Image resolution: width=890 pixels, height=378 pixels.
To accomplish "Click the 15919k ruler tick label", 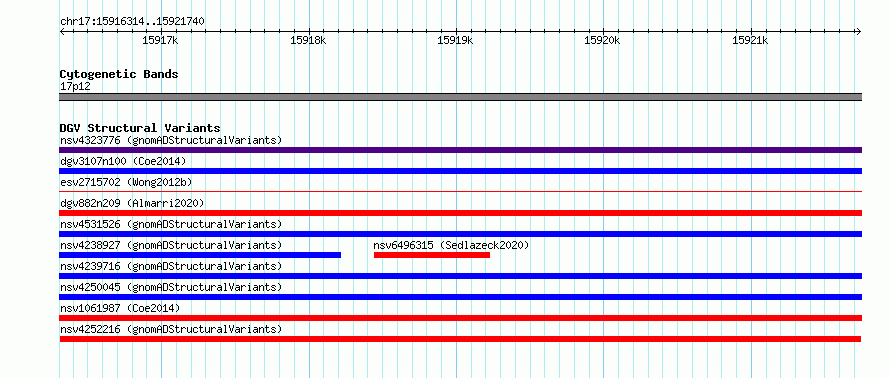I will (455, 40).
